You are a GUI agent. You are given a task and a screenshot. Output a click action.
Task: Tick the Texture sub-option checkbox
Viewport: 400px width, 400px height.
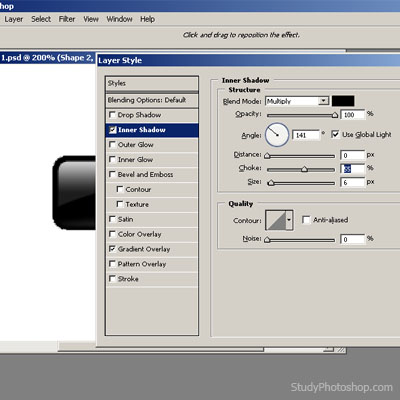point(120,204)
